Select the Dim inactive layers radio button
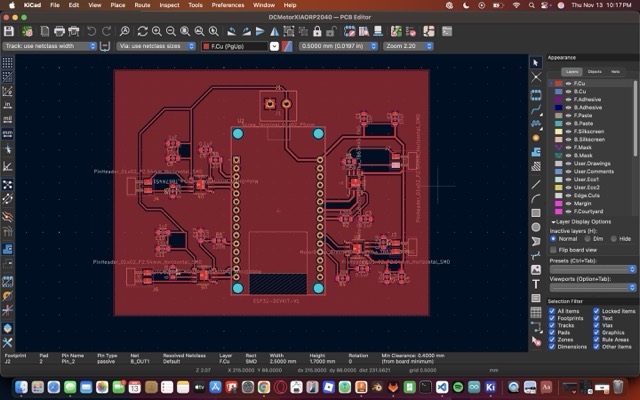The width and height of the screenshot is (640, 400). coord(587,239)
